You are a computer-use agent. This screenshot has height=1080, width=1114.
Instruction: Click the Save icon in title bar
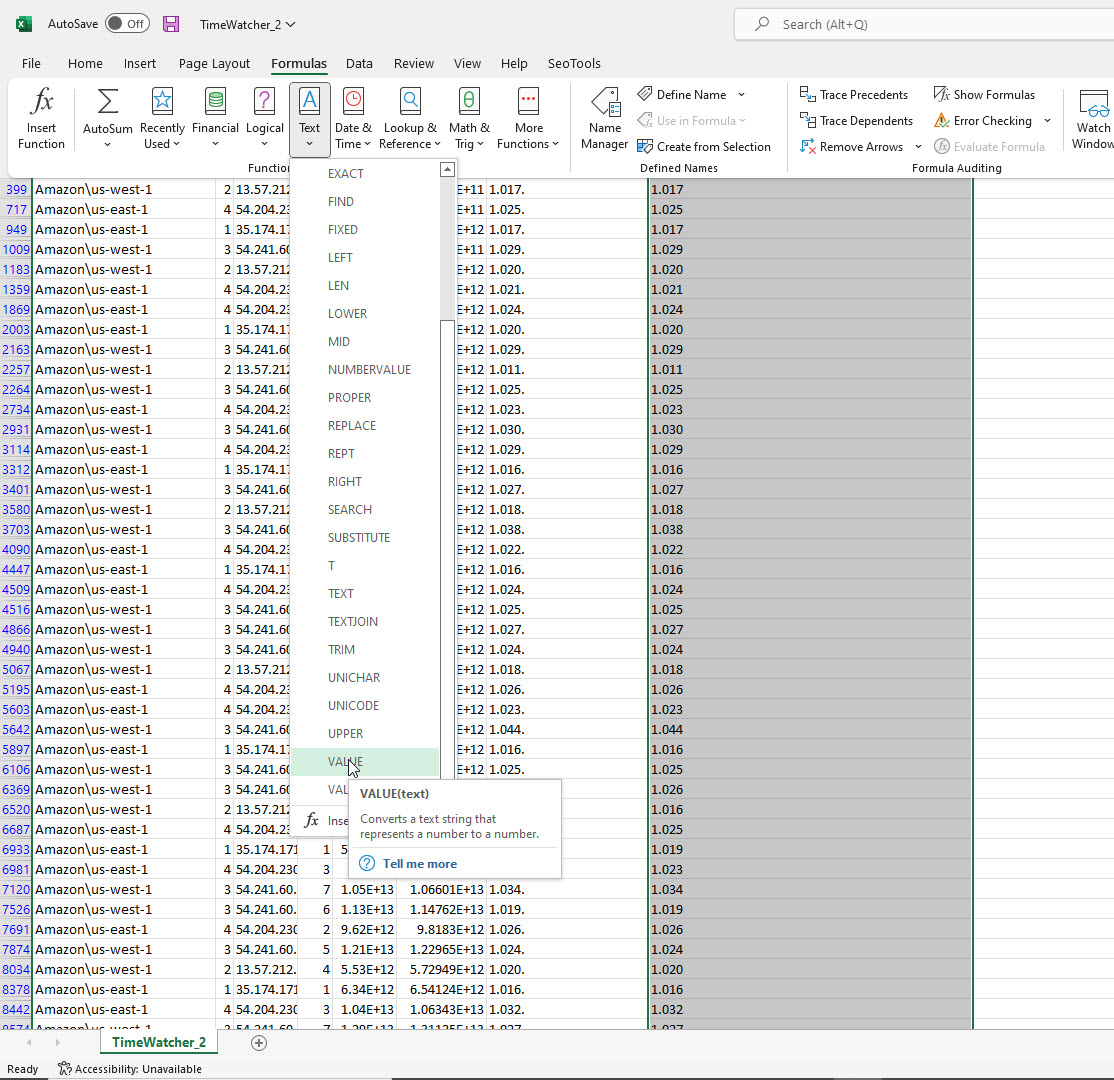pos(171,24)
